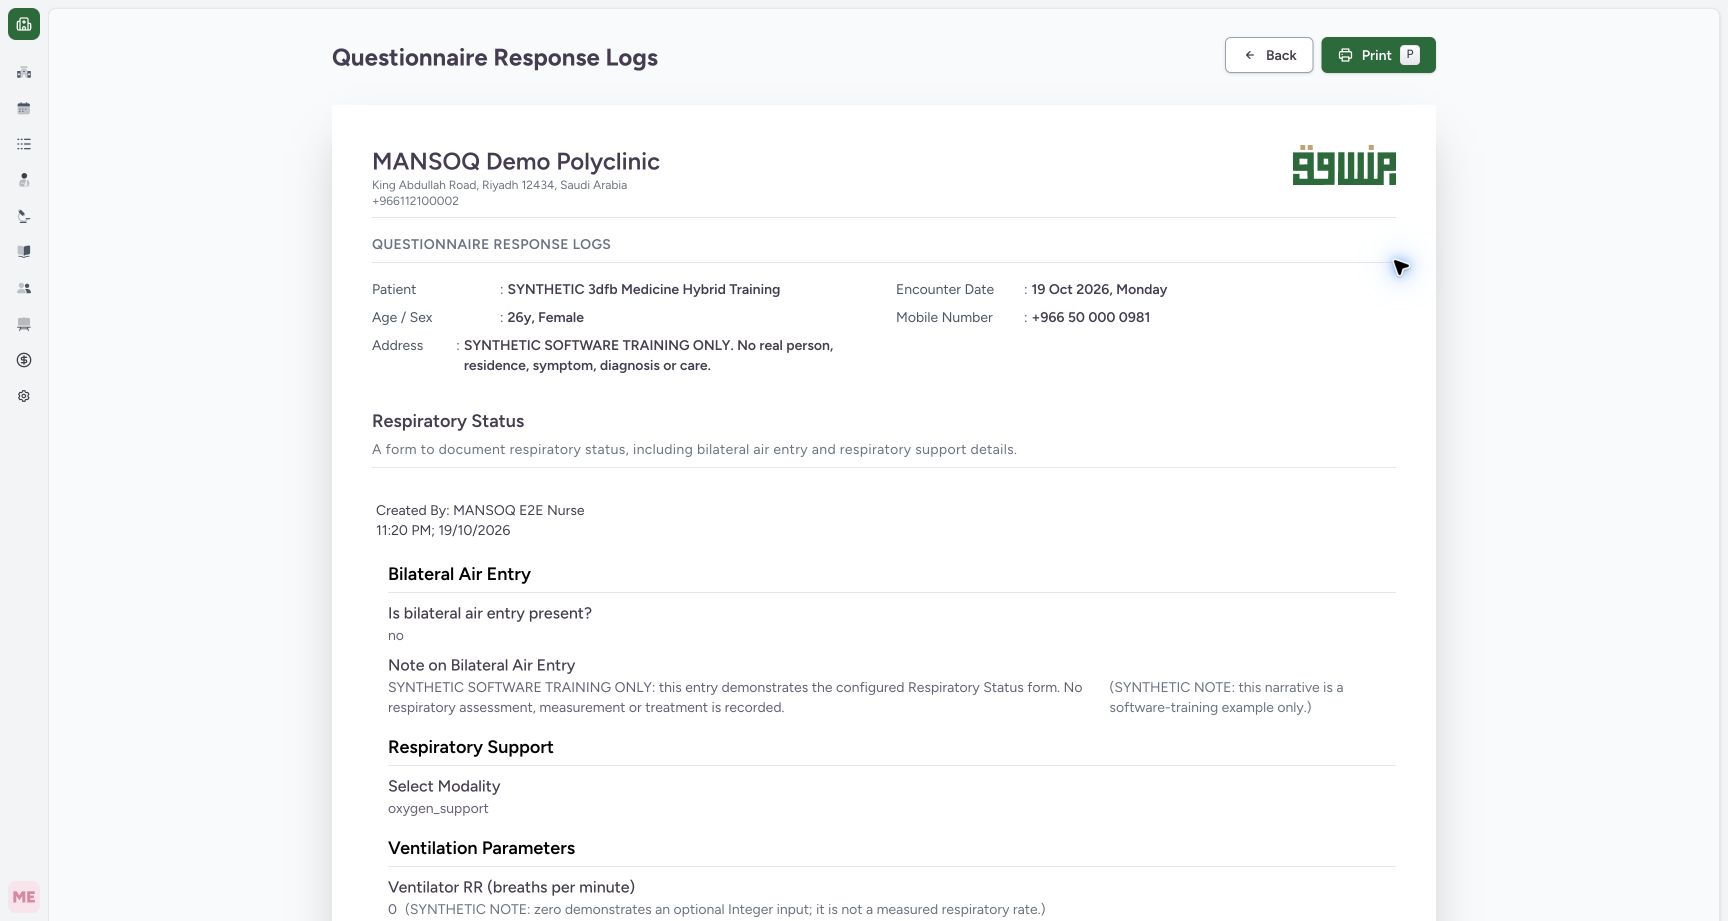Open the calendar appointments icon in sidebar
1728x921 pixels.
24,108
